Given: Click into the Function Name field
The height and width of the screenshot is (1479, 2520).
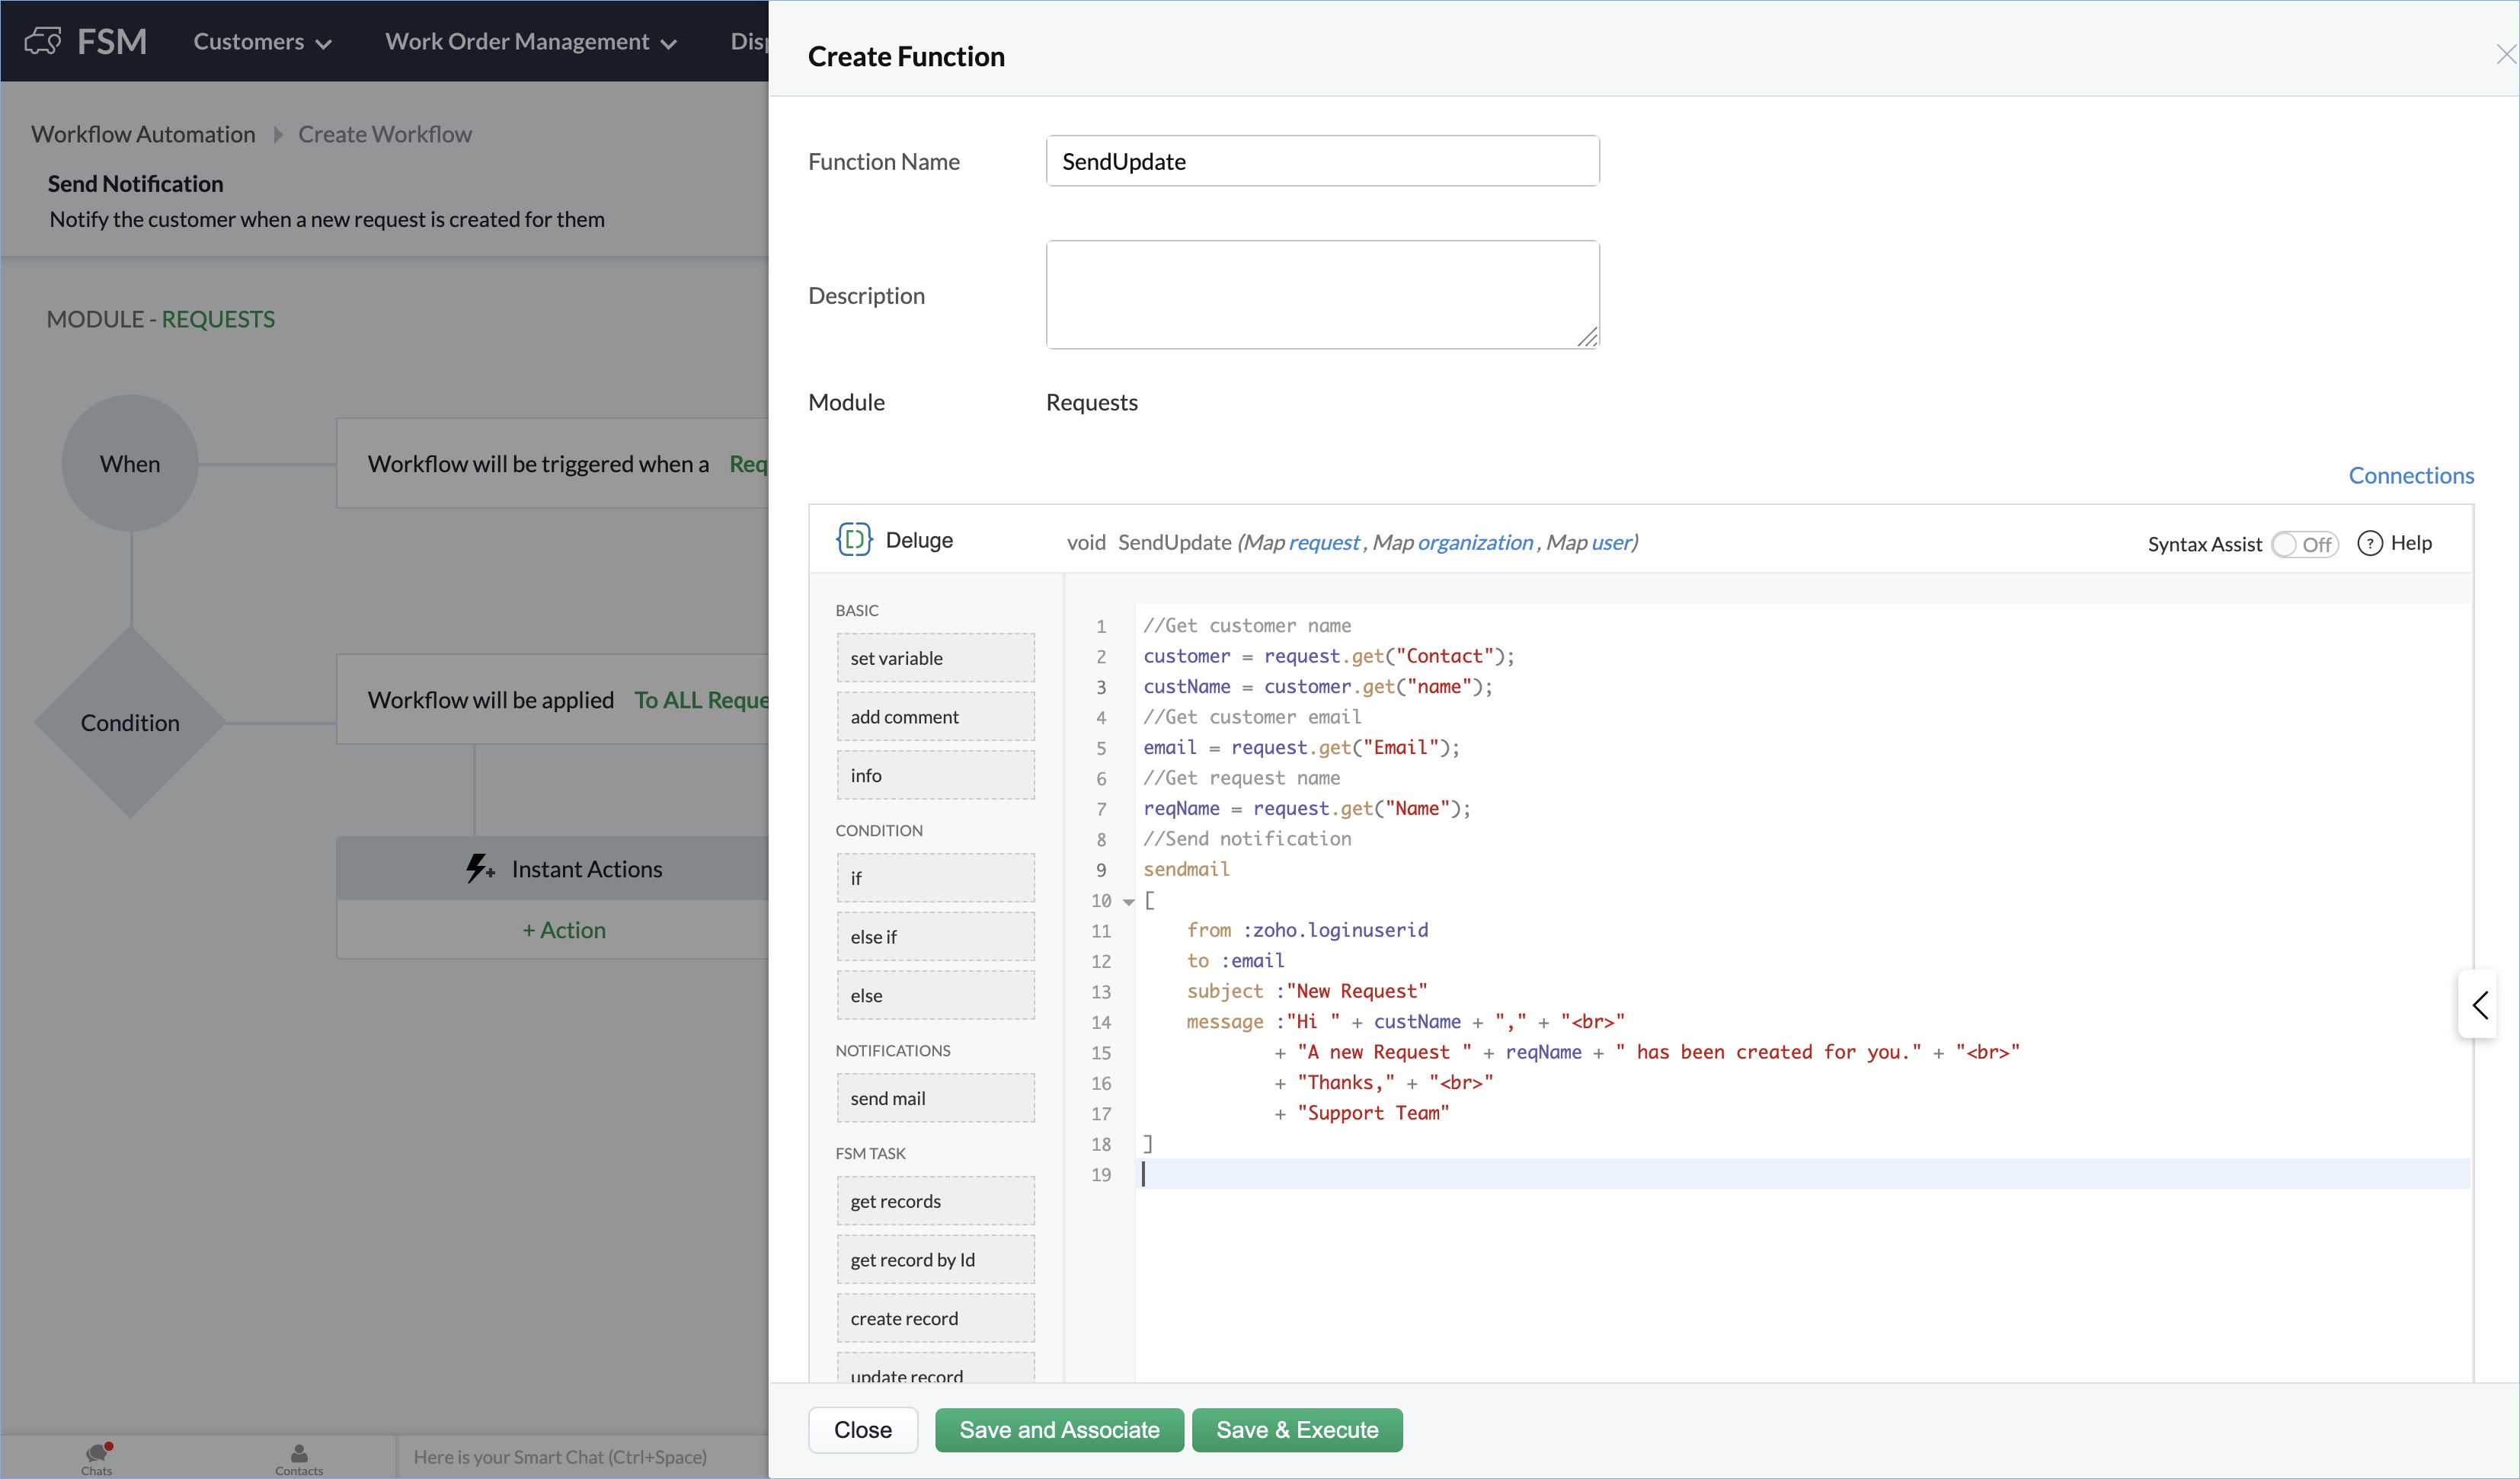Looking at the screenshot, I should click(x=1322, y=161).
